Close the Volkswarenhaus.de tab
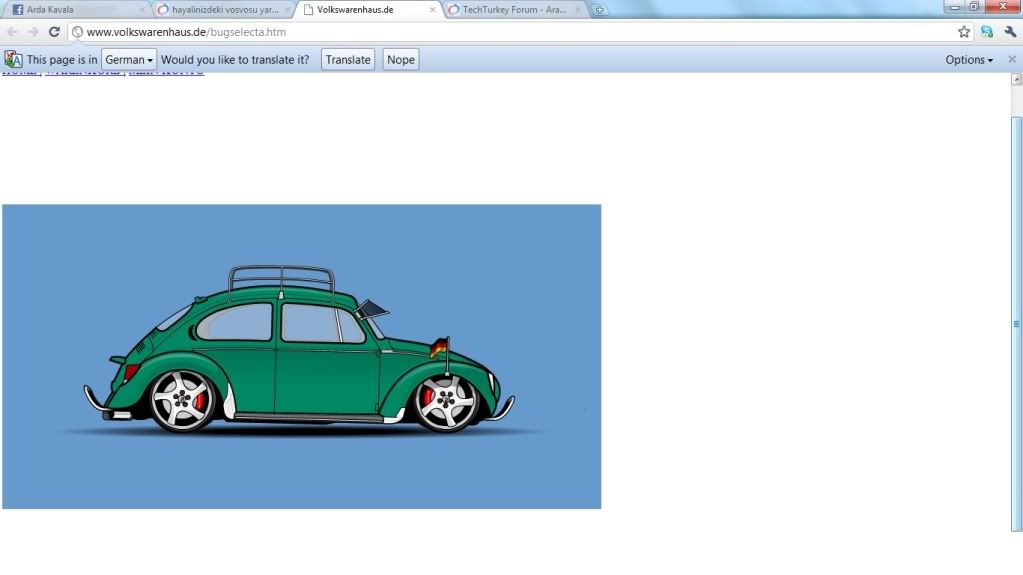1023x575 pixels. pos(432,10)
